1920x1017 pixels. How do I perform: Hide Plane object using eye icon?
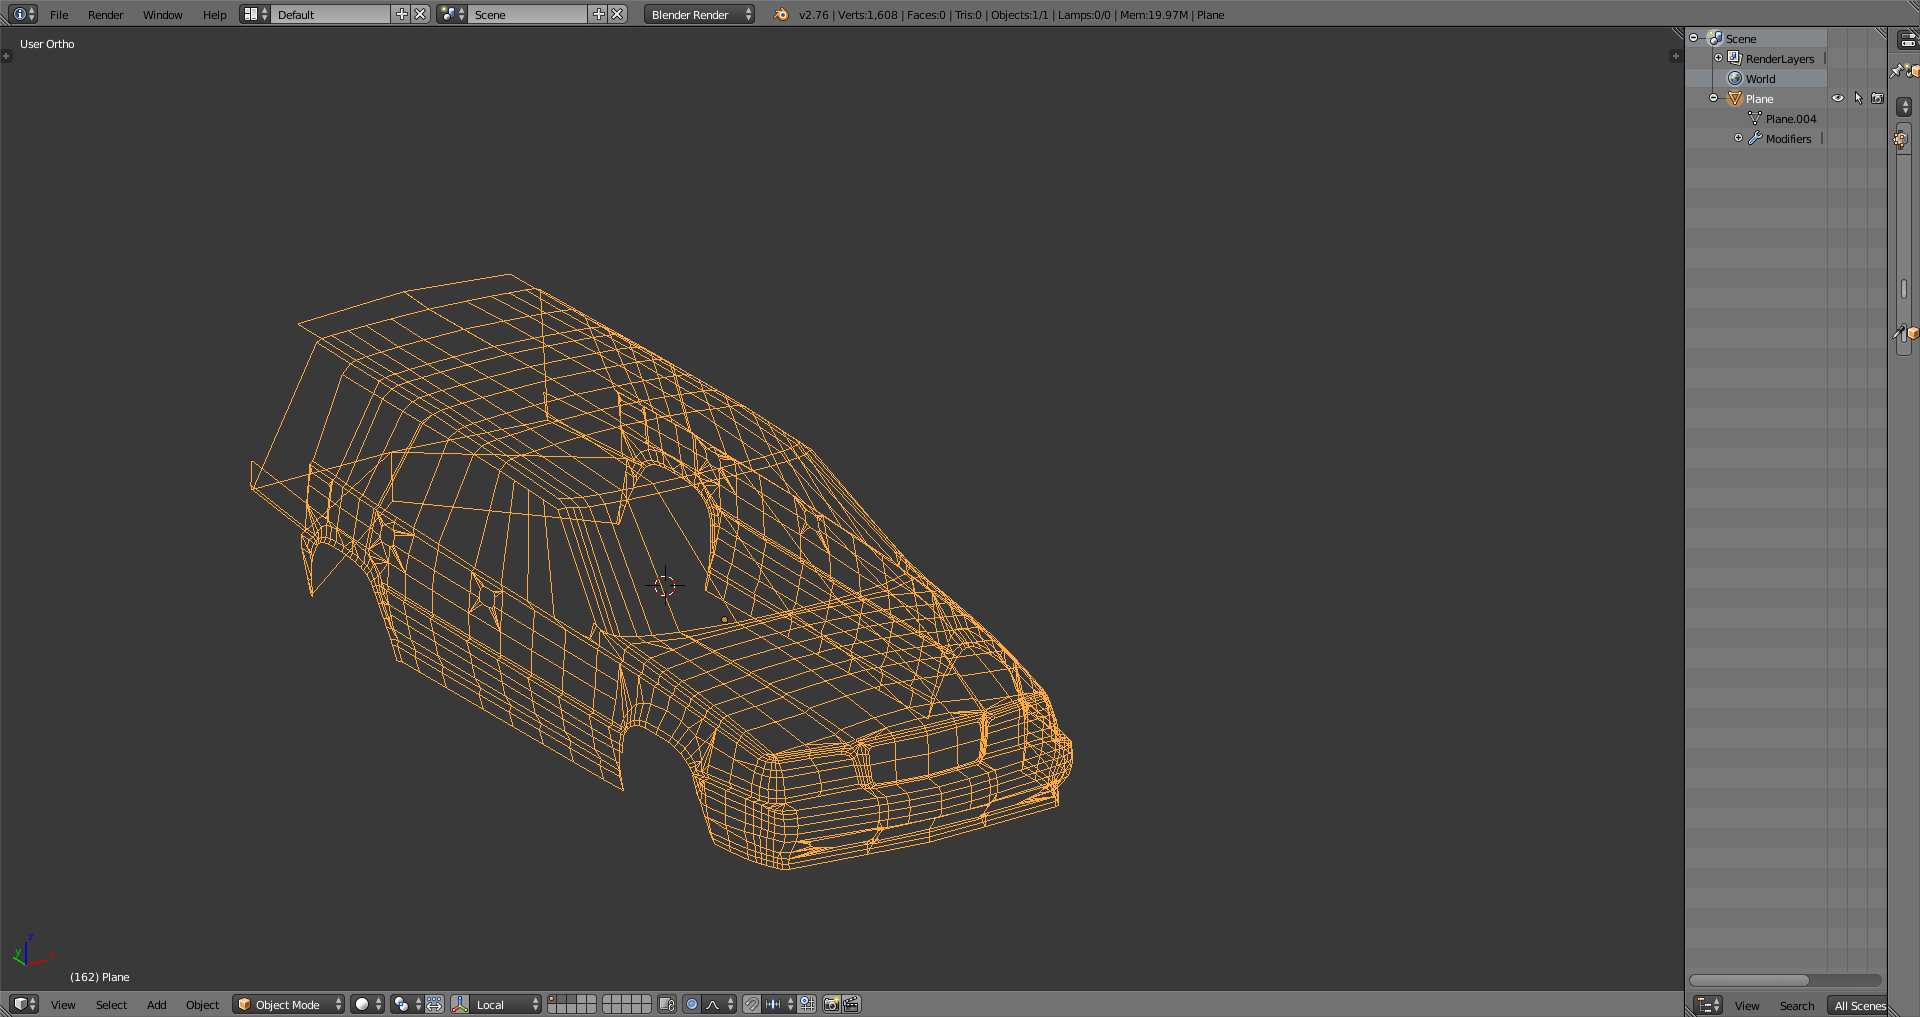coord(1838,99)
